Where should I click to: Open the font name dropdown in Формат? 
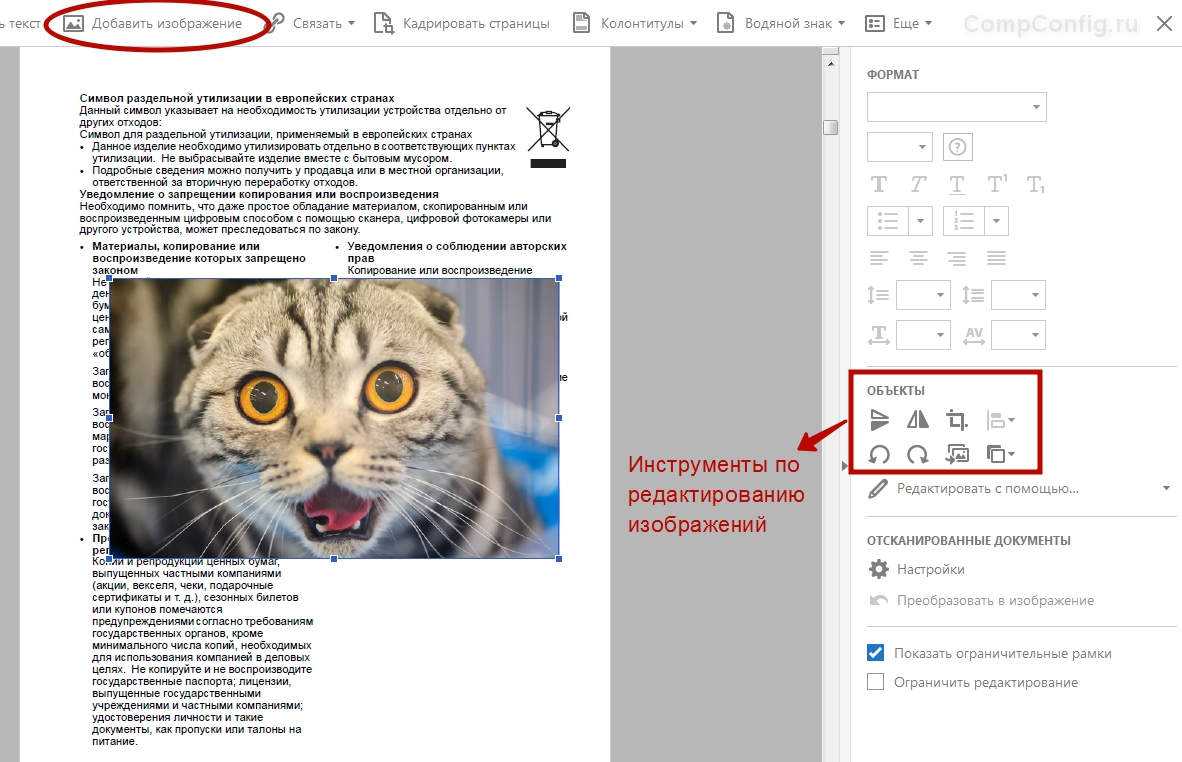957,107
